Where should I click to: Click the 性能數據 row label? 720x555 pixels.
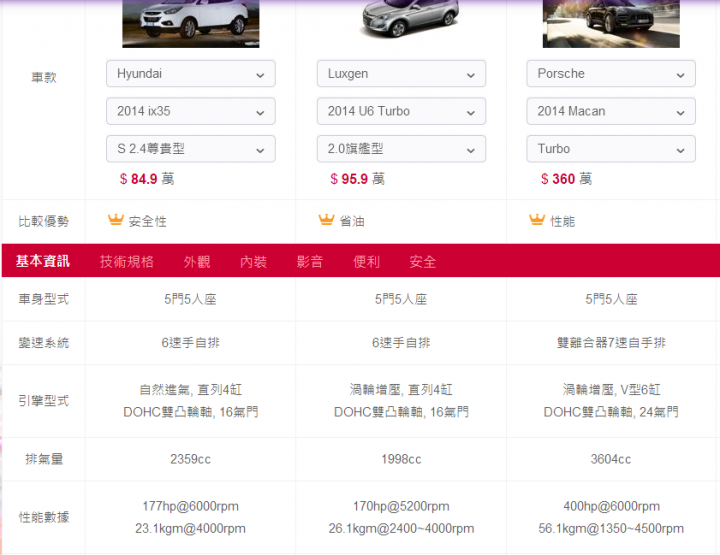pos(44,517)
